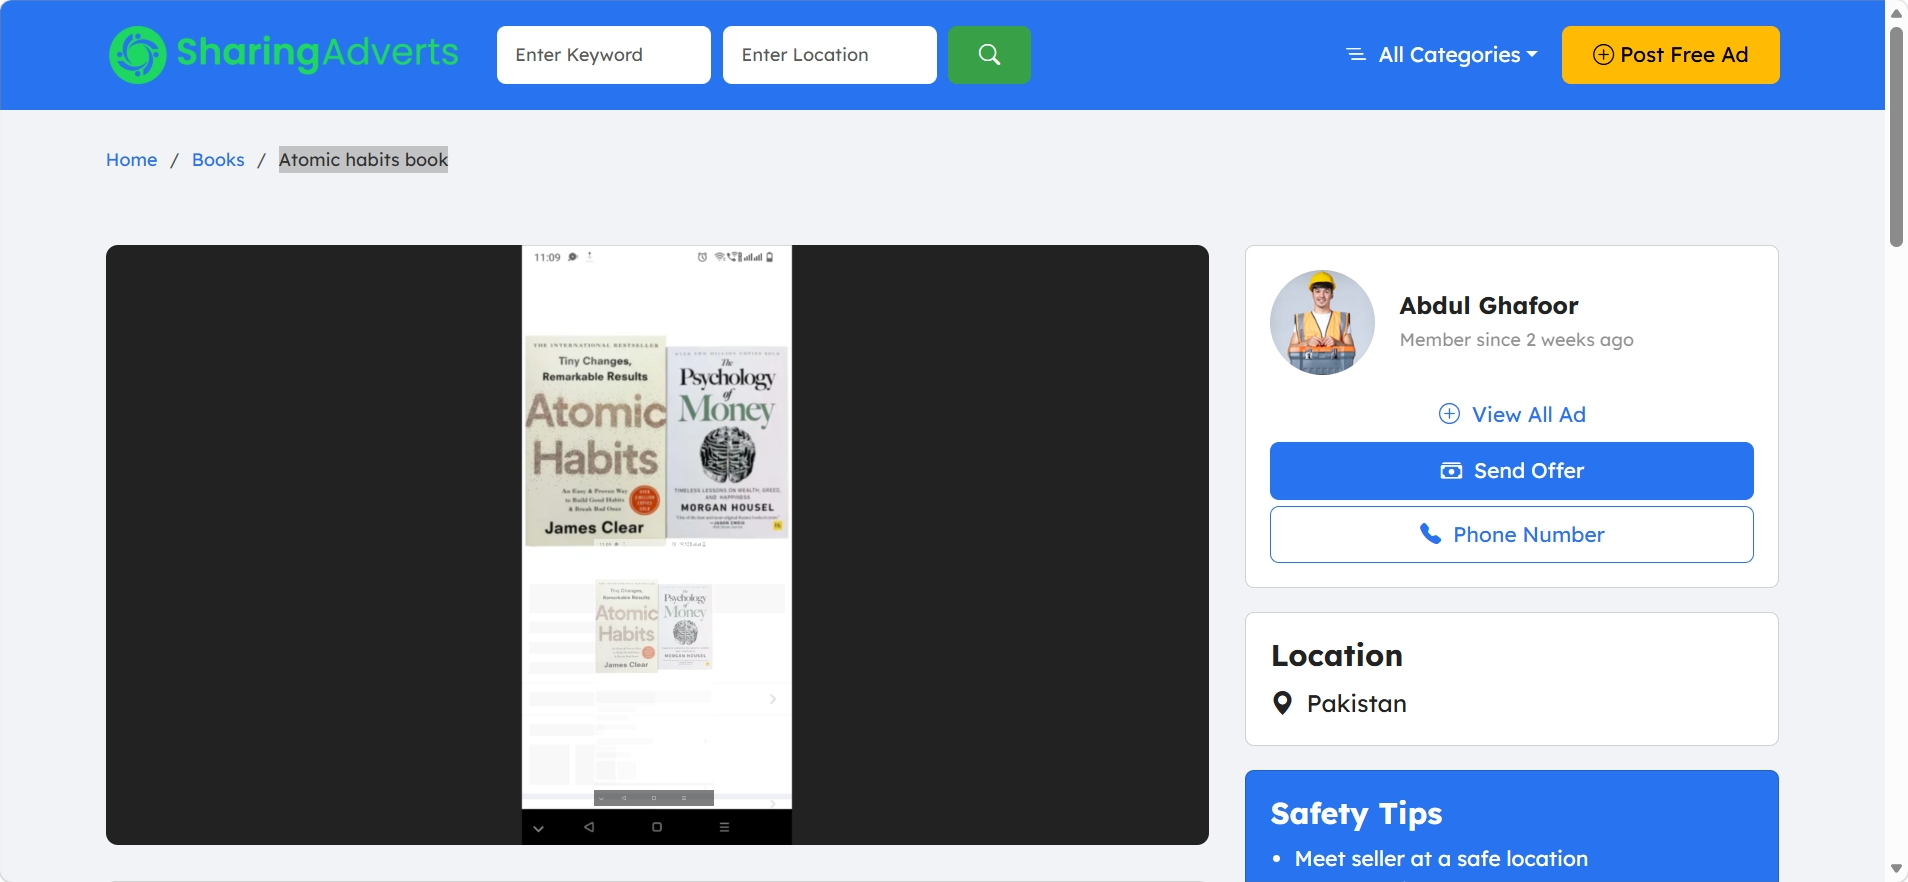Click the page scrollbar up arrow
Screen dimensions: 1908x882
tap(1896, 12)
